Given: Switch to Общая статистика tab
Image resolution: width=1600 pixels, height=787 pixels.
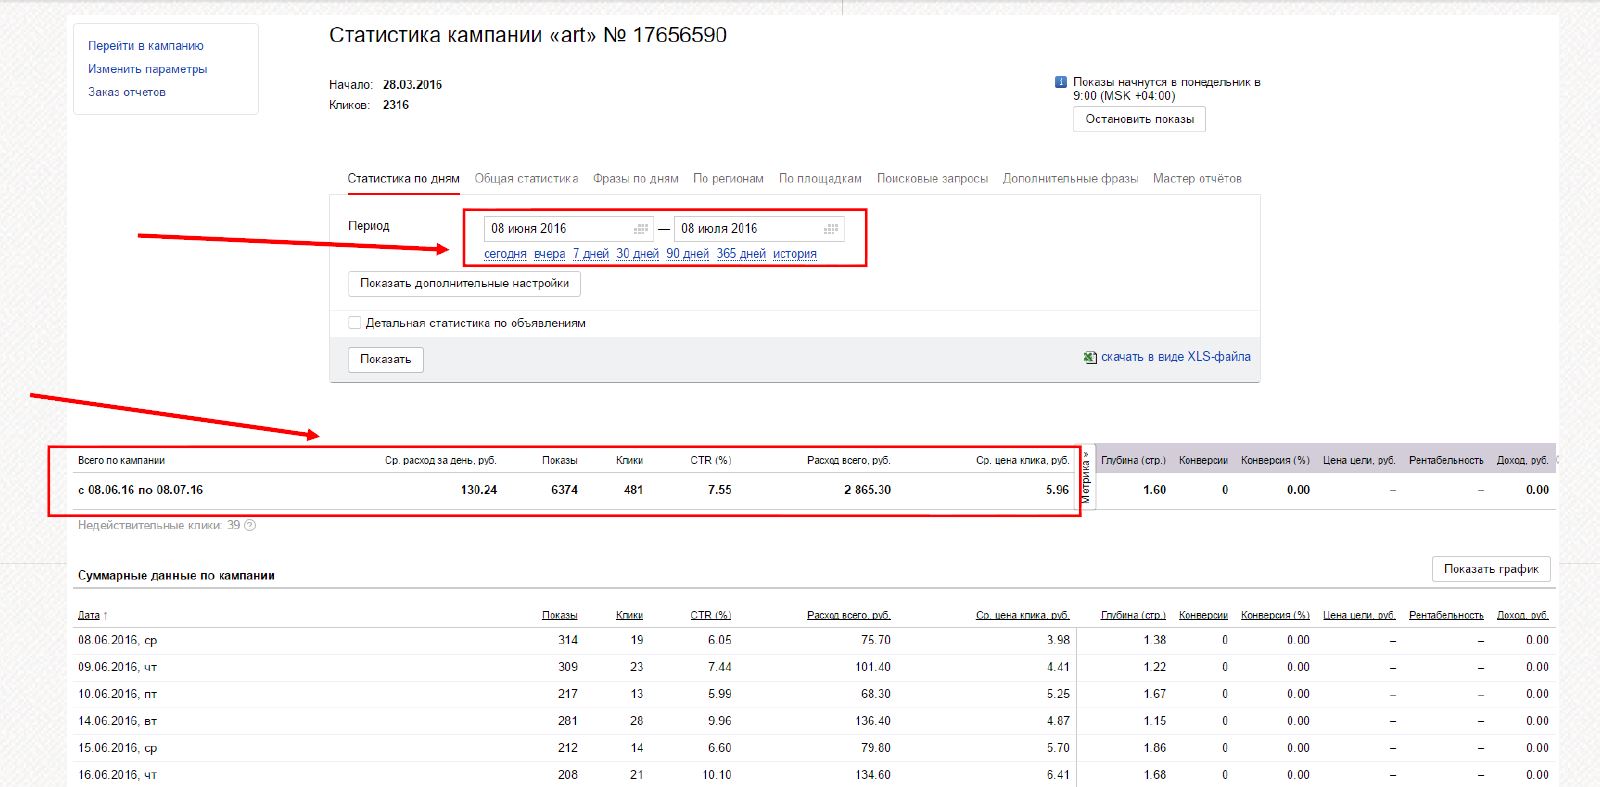Looking at the screenshot, I should pos(526,179).
